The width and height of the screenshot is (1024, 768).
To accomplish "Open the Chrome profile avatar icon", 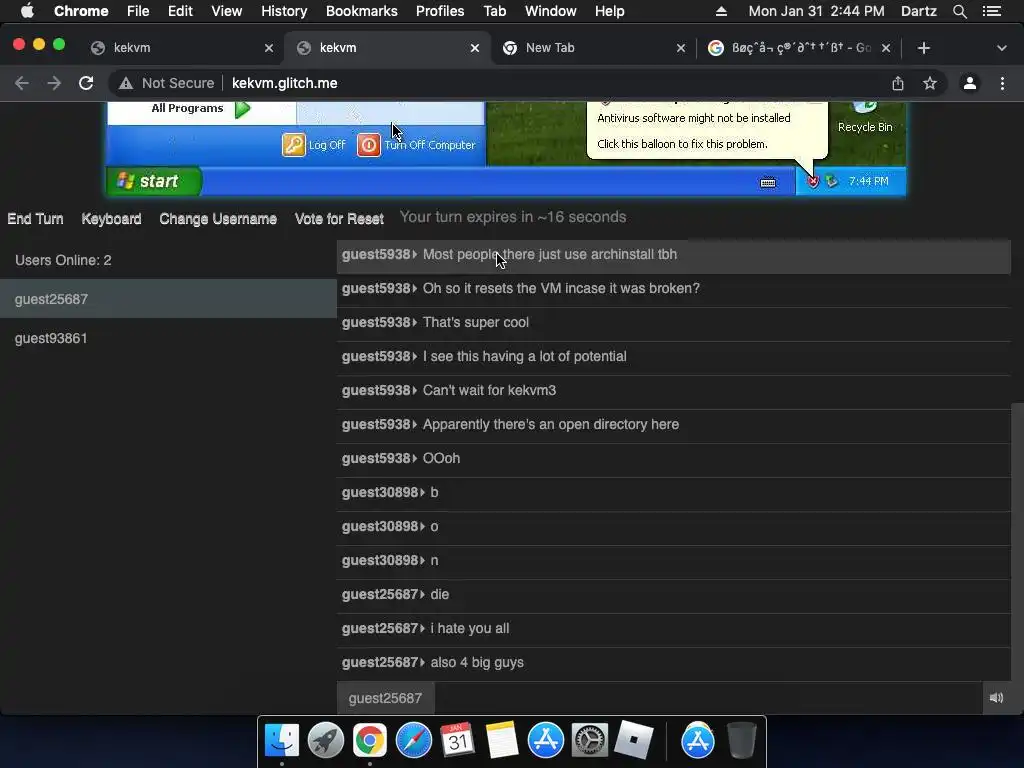I will 970,83.
